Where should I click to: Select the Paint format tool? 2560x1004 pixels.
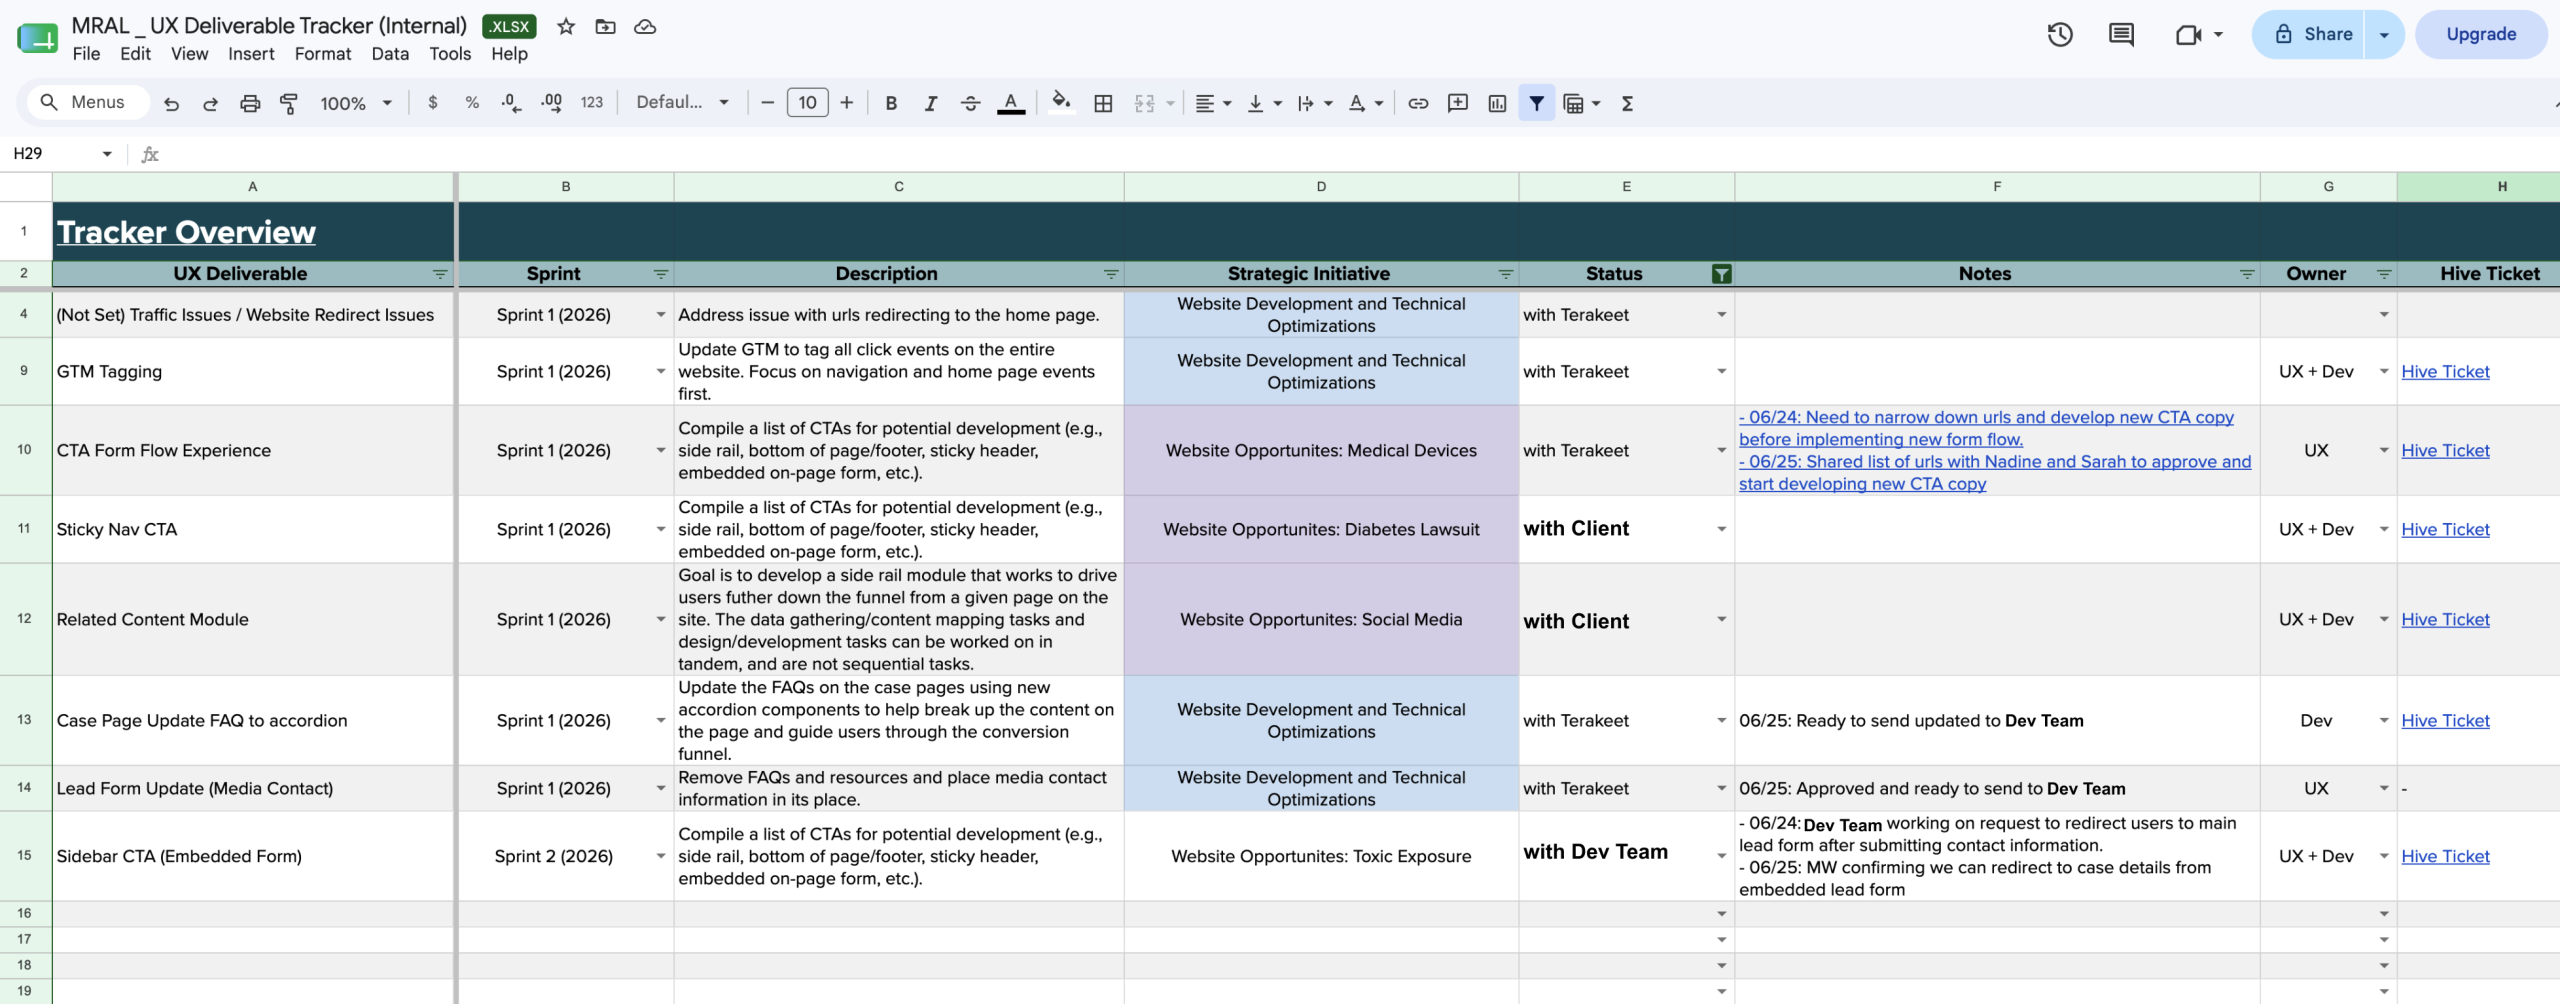289,103
